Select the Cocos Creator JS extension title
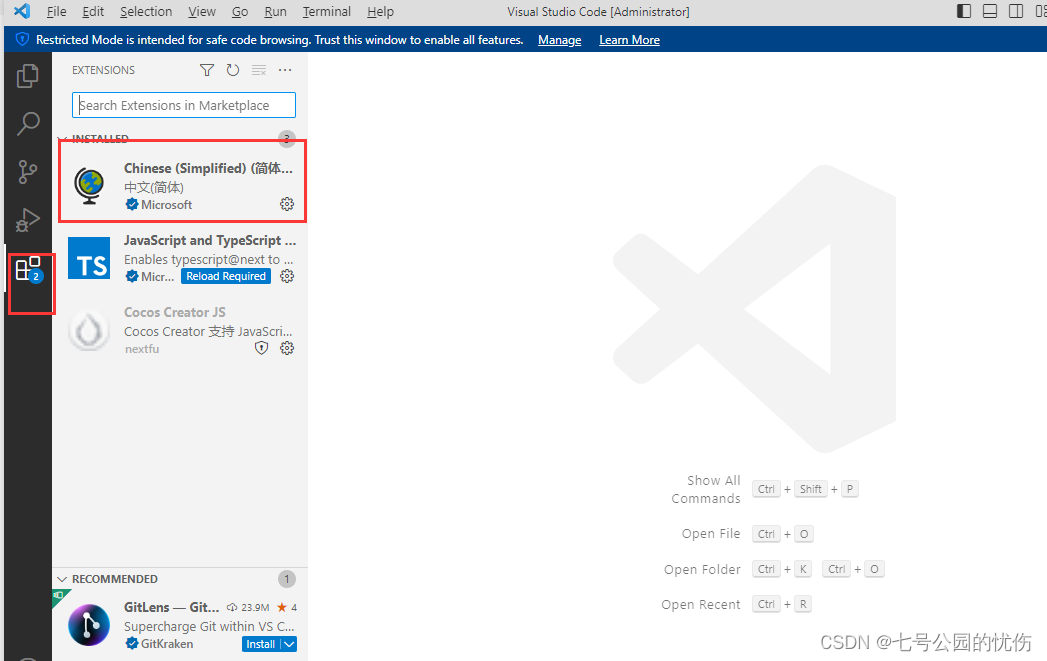Viewport: 1047px width, 661px height. [175, 312]
